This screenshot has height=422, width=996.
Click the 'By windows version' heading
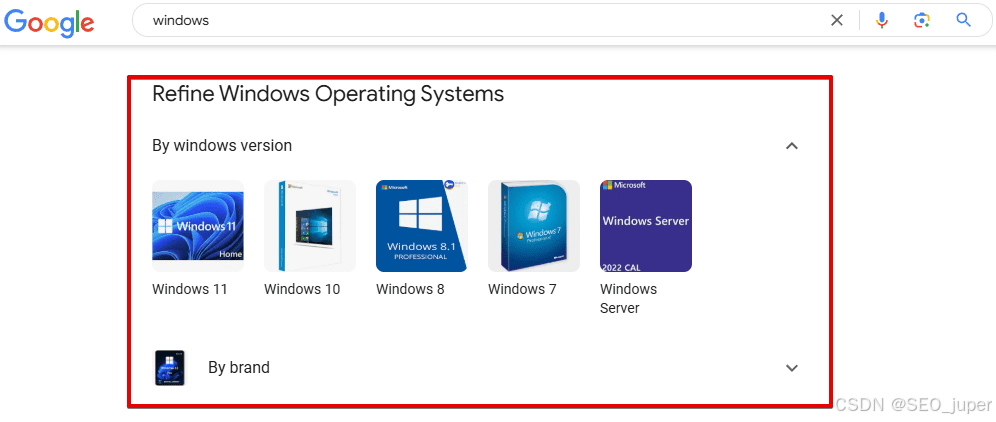coord(222,146)
